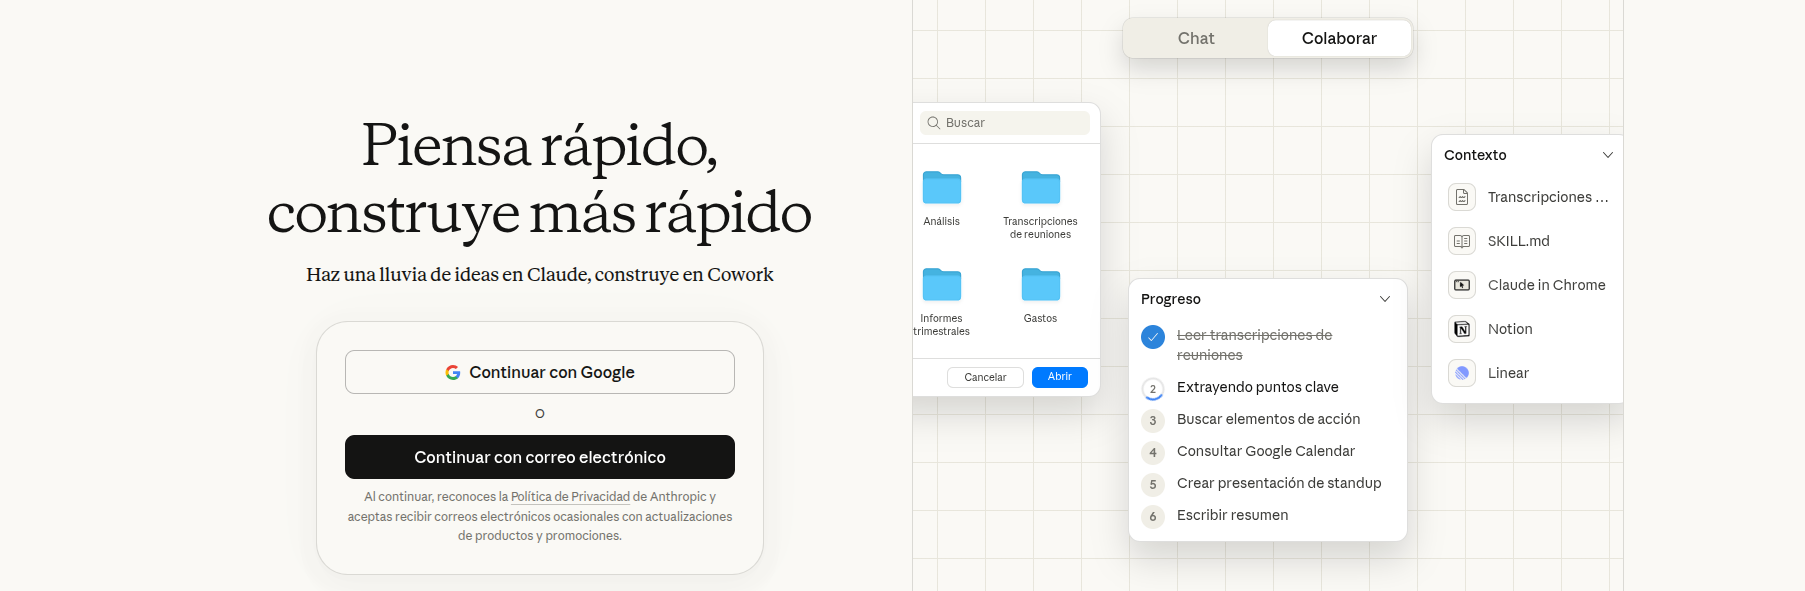Screen dimensions: 1805x591
Task: Open the Informes trimestrales folder
Action: pos(941,285)
